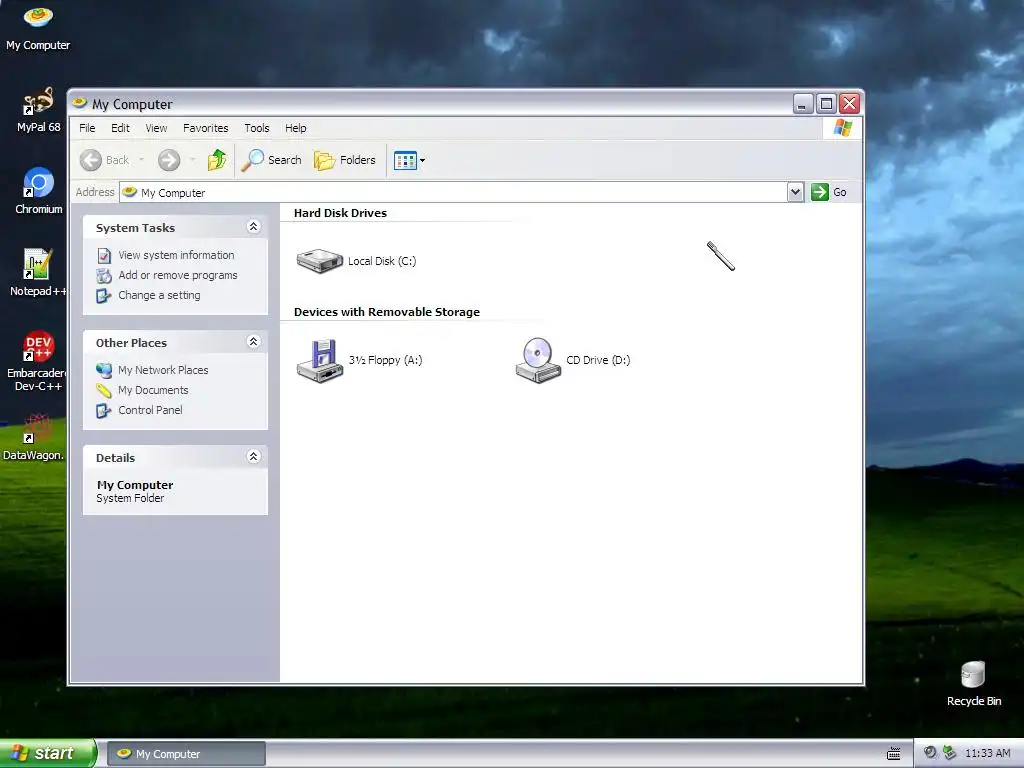Click the Control Panel icon in sidebar

pyautogui.click(x=104, y=411)
